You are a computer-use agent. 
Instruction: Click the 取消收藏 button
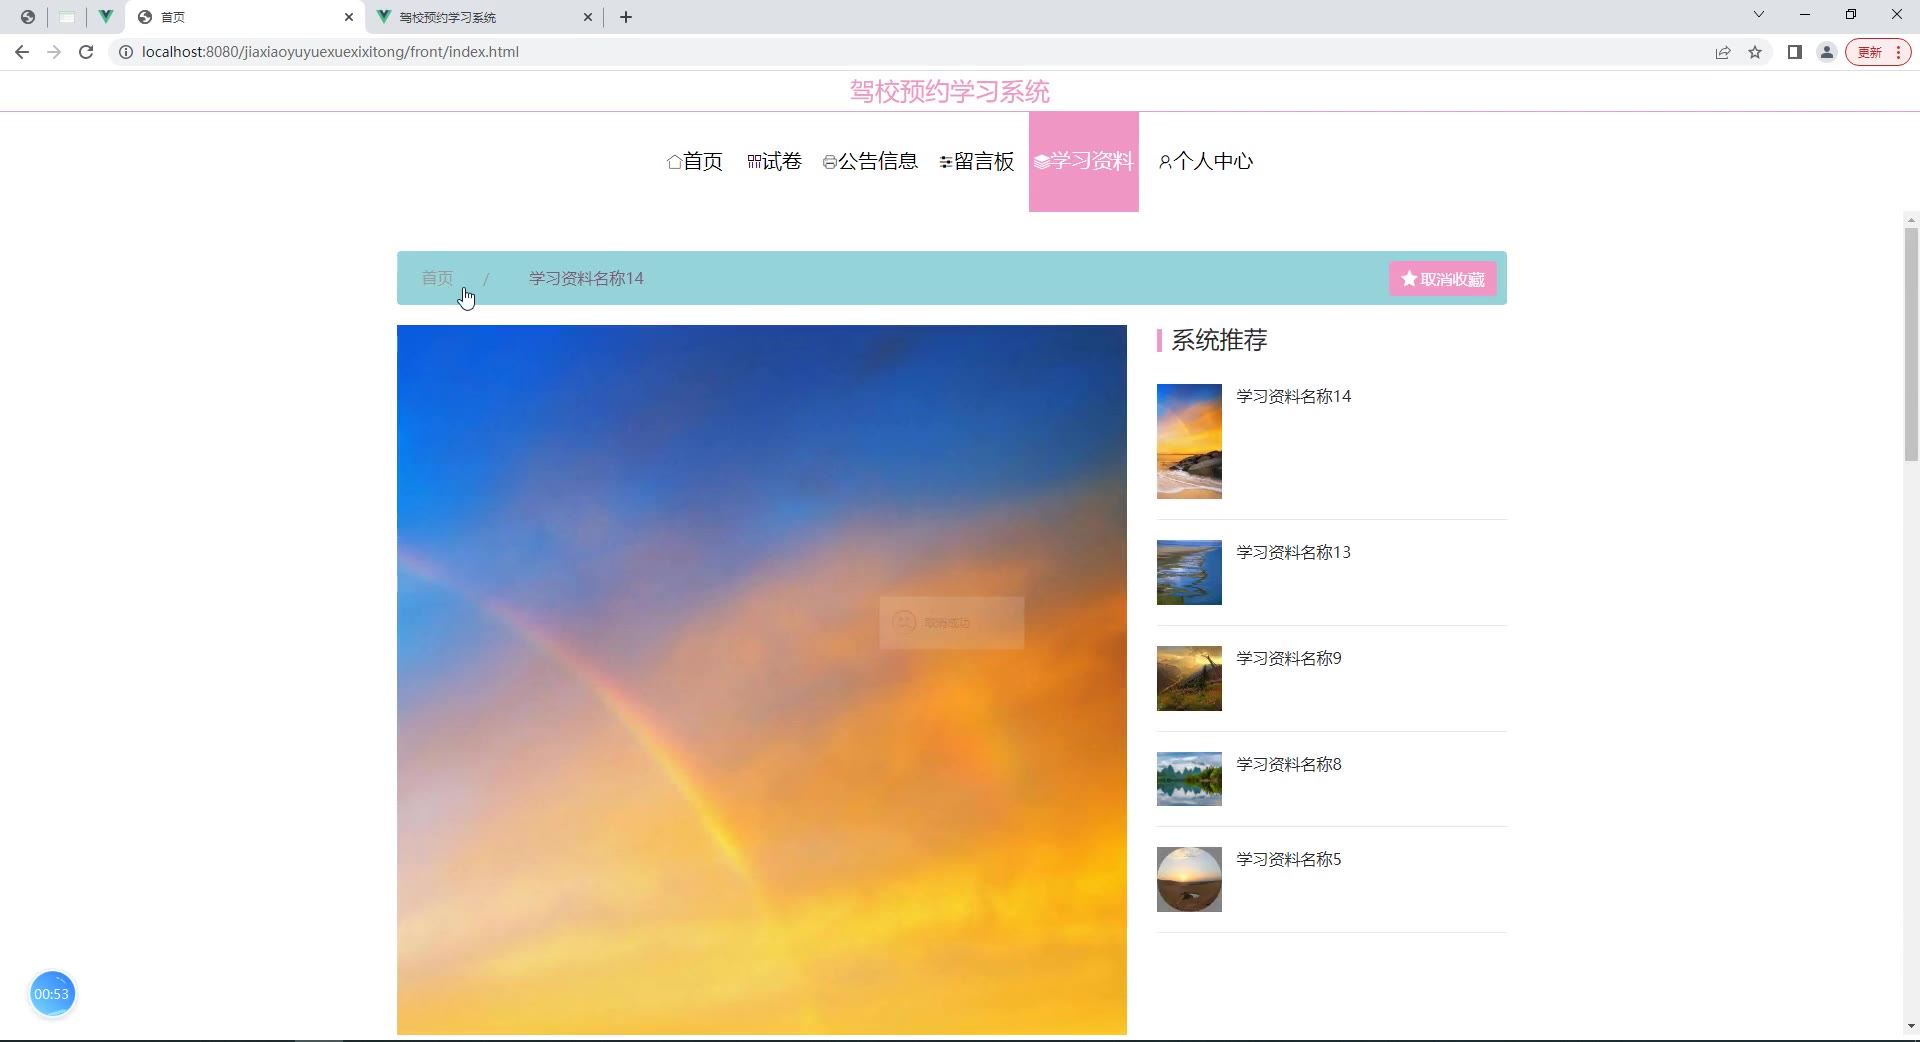pyautogui.click(x=1443, y=279)
